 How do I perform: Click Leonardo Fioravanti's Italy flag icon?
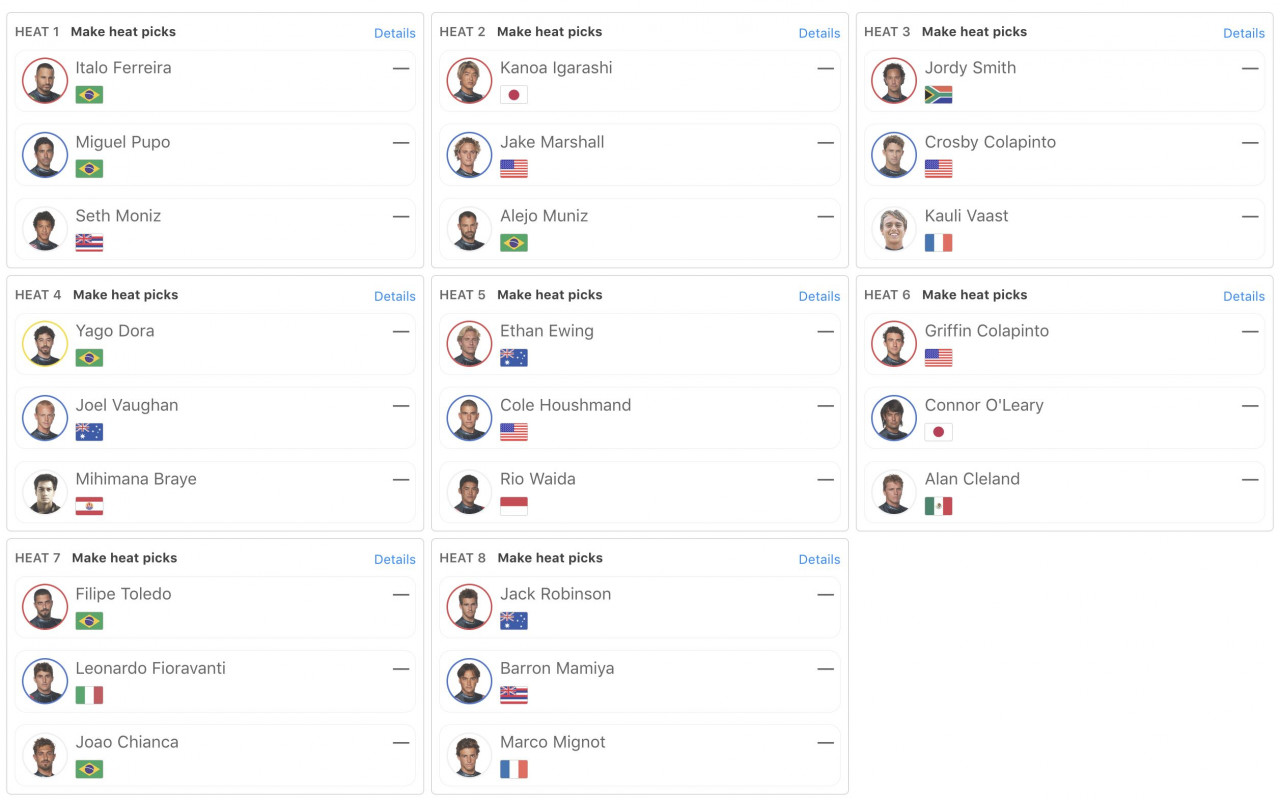[x=89, y=695]
